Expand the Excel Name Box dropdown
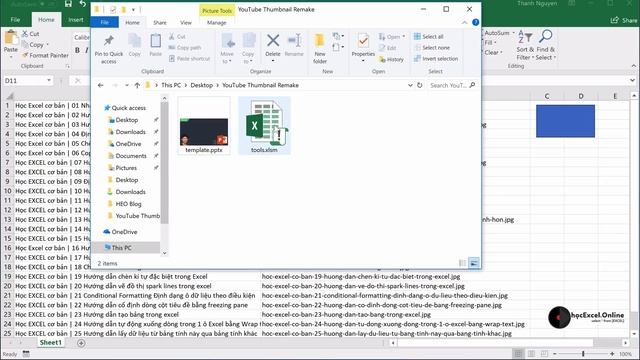 49,80
